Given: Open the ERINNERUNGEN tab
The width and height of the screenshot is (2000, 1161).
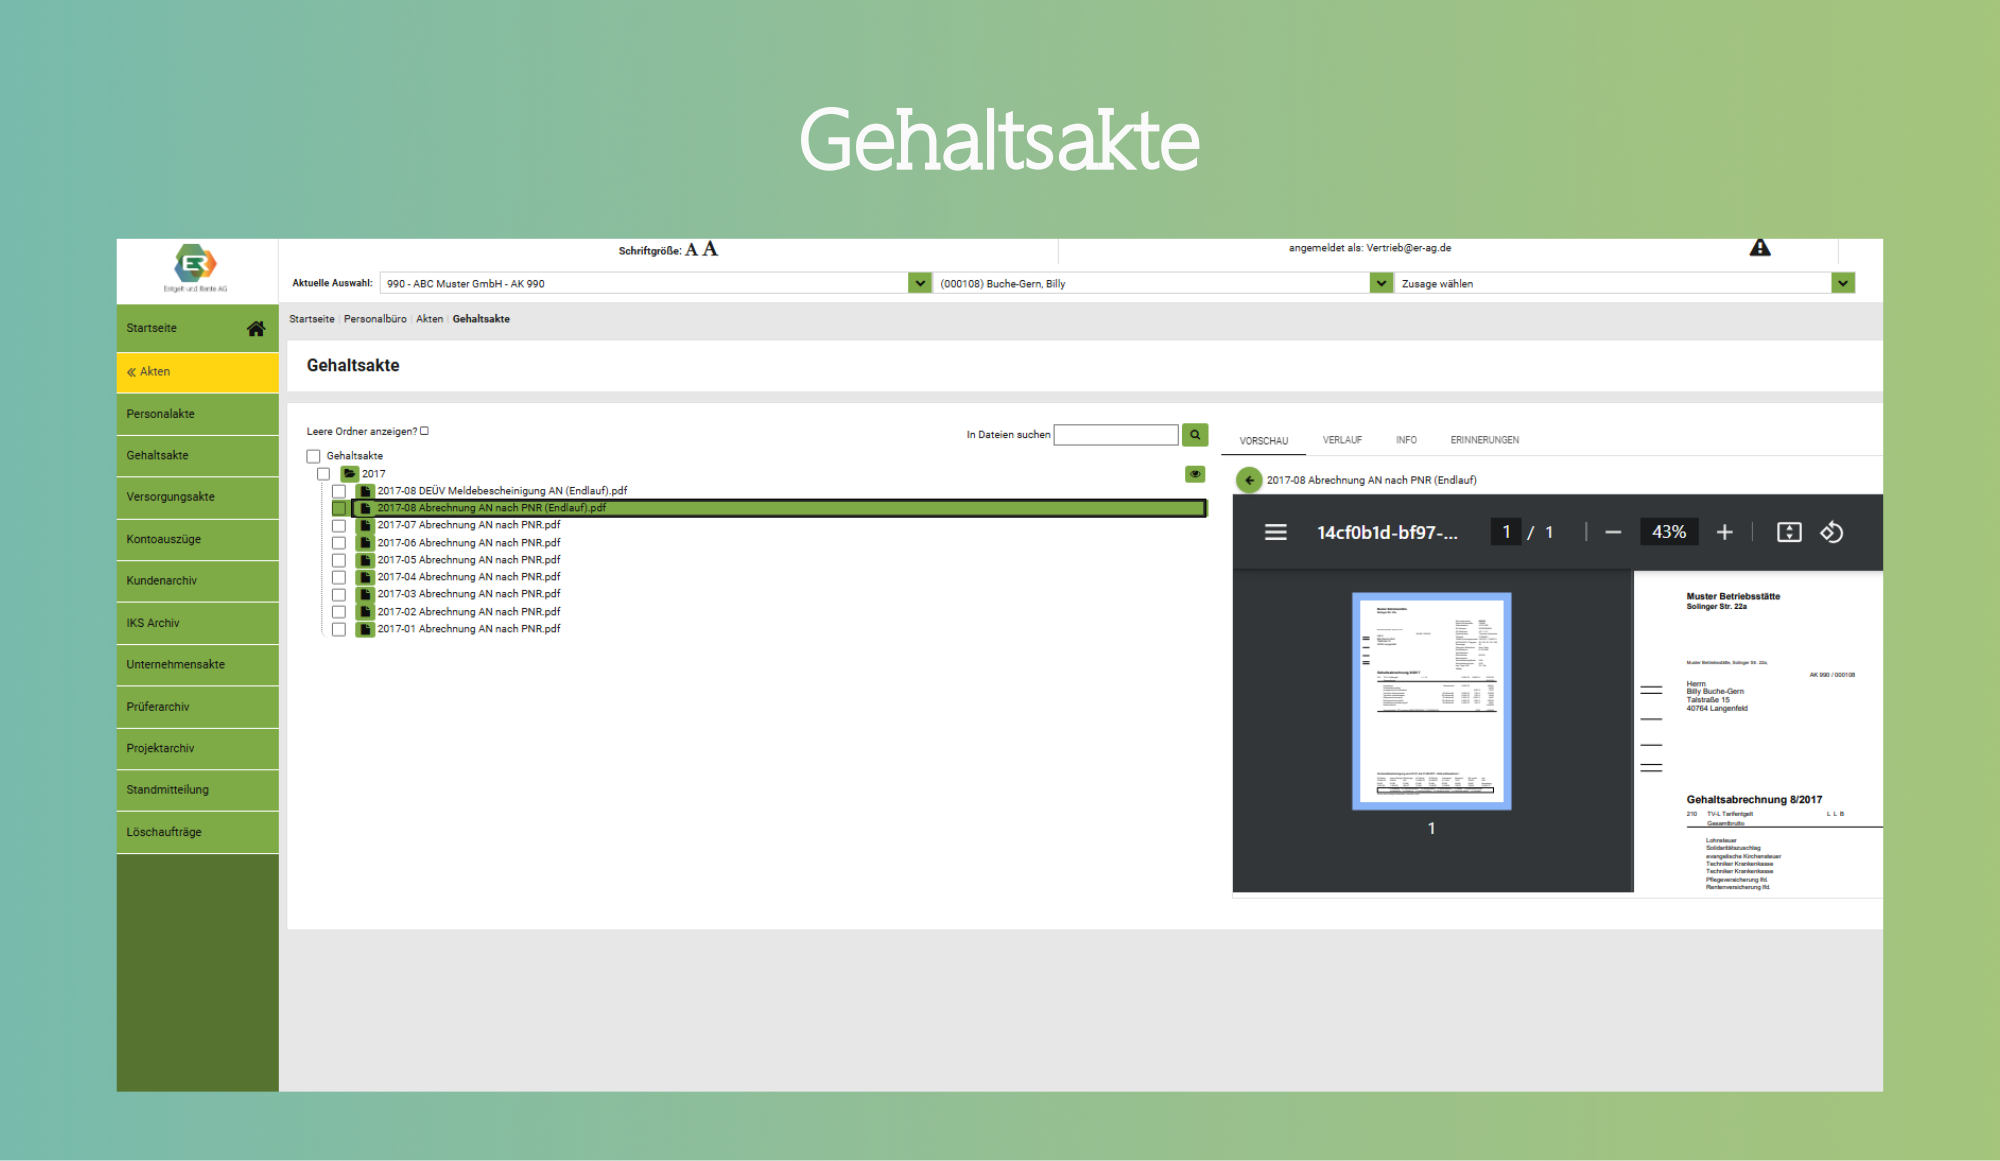Looking at the screenshot, I should [x=1484, y=440].
